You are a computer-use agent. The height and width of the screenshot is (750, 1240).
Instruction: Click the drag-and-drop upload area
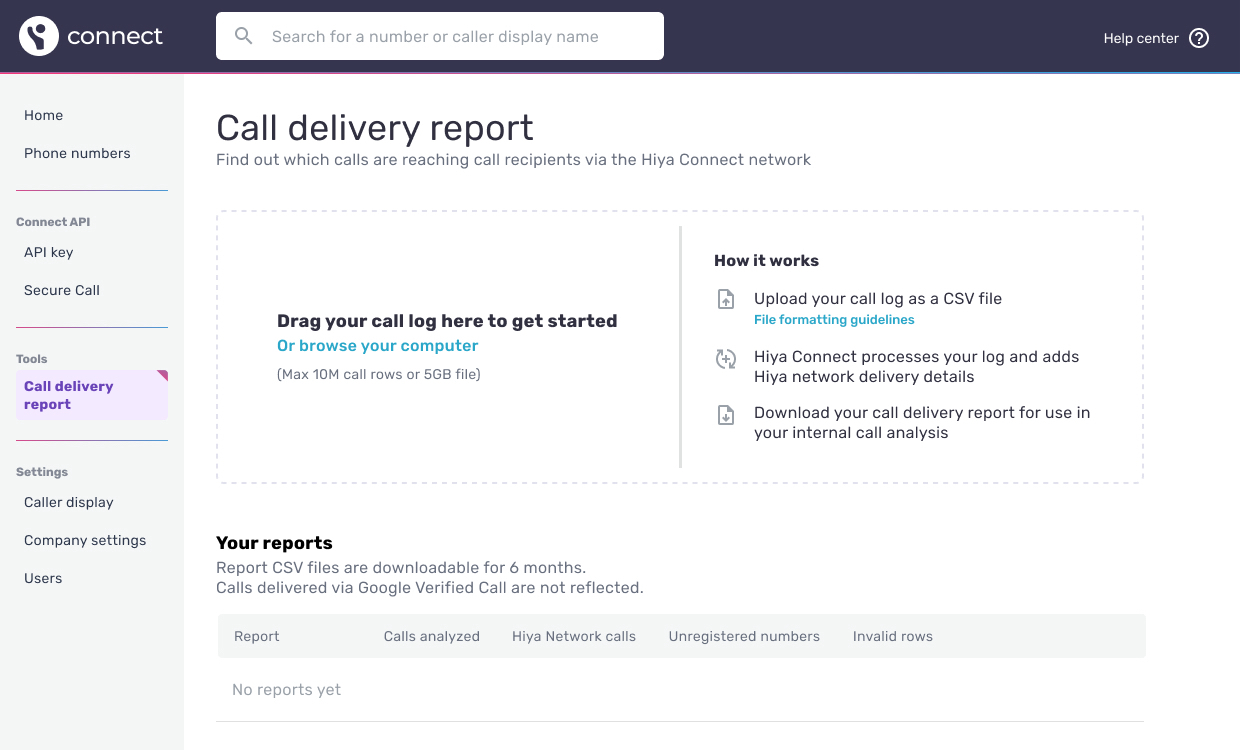[447, 347]
